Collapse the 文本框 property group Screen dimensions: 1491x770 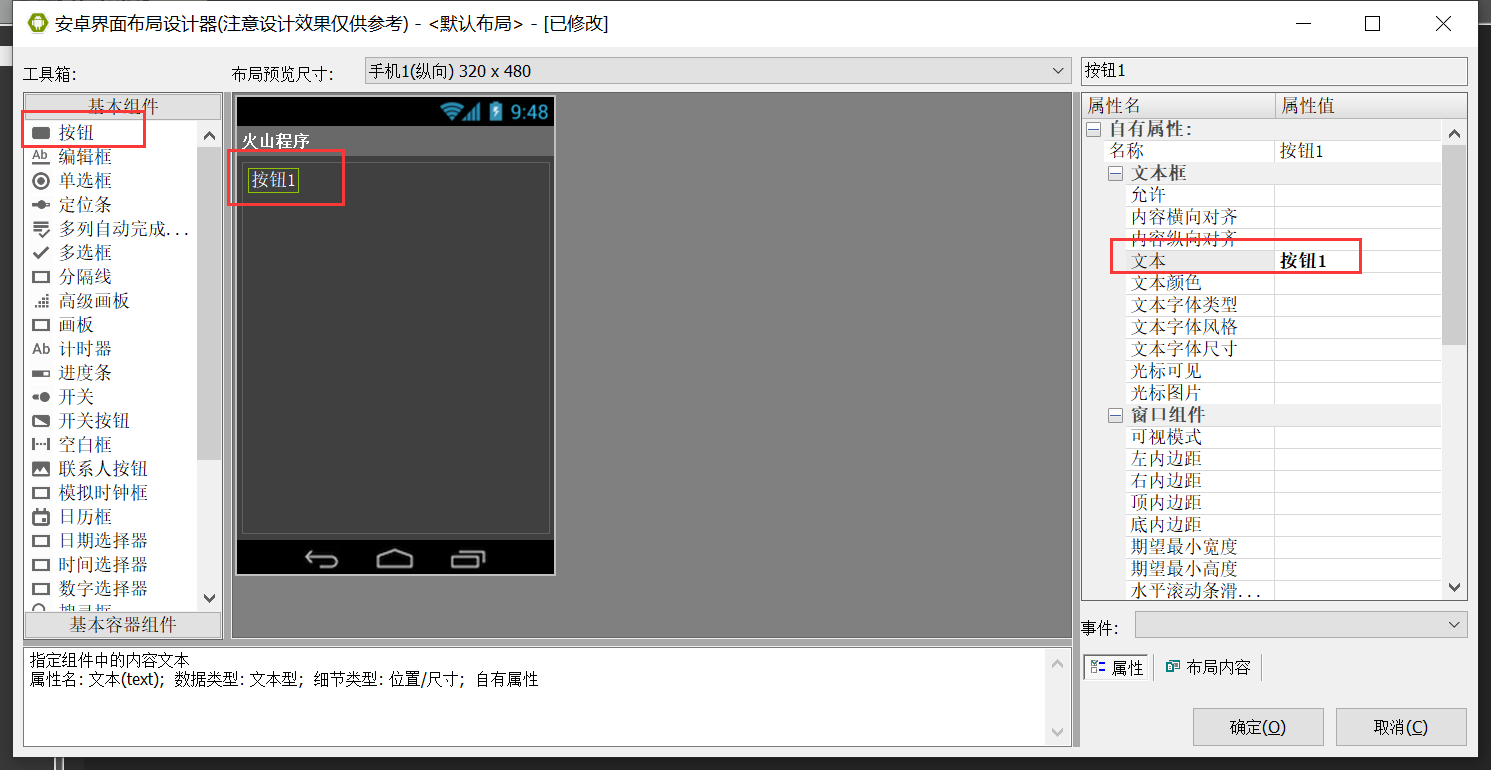coord(1116,174)
